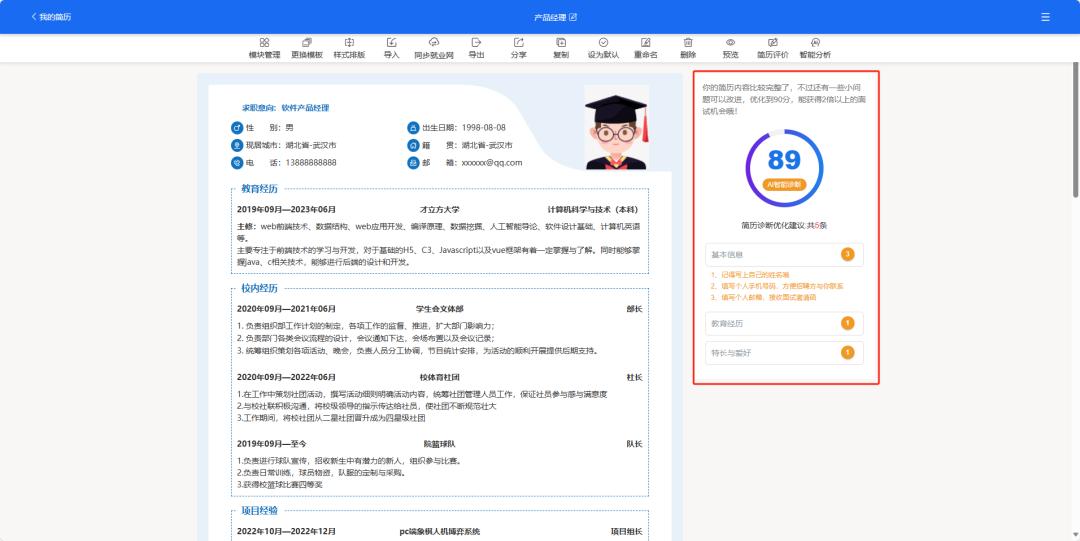Set resume as default with 设为默认
Viewport: 1080px width, 541px height.
(603, 47)
